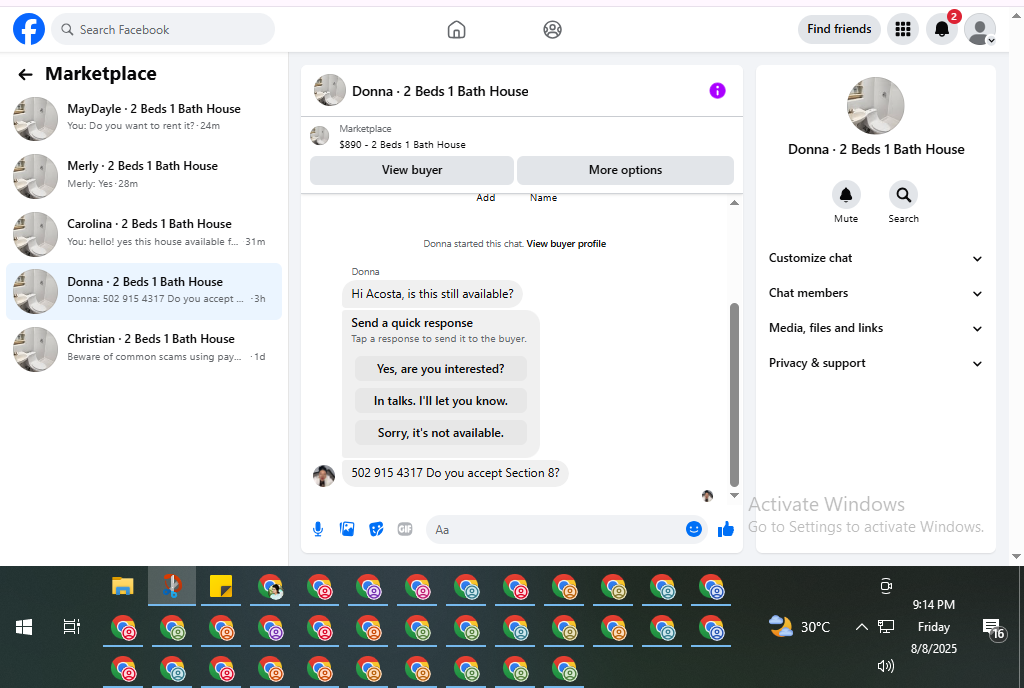Click the chat scrollbar thumb

tap(734, 395)
